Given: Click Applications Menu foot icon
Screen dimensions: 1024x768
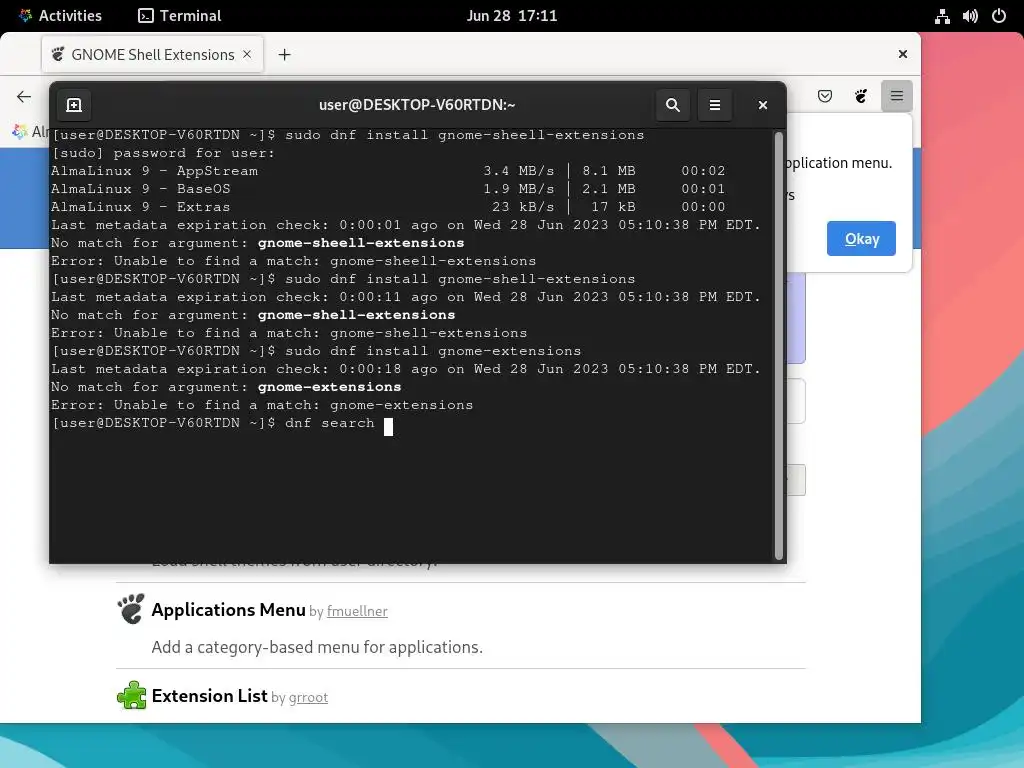Looking at the screenshot, I should [x=131, y=609].
